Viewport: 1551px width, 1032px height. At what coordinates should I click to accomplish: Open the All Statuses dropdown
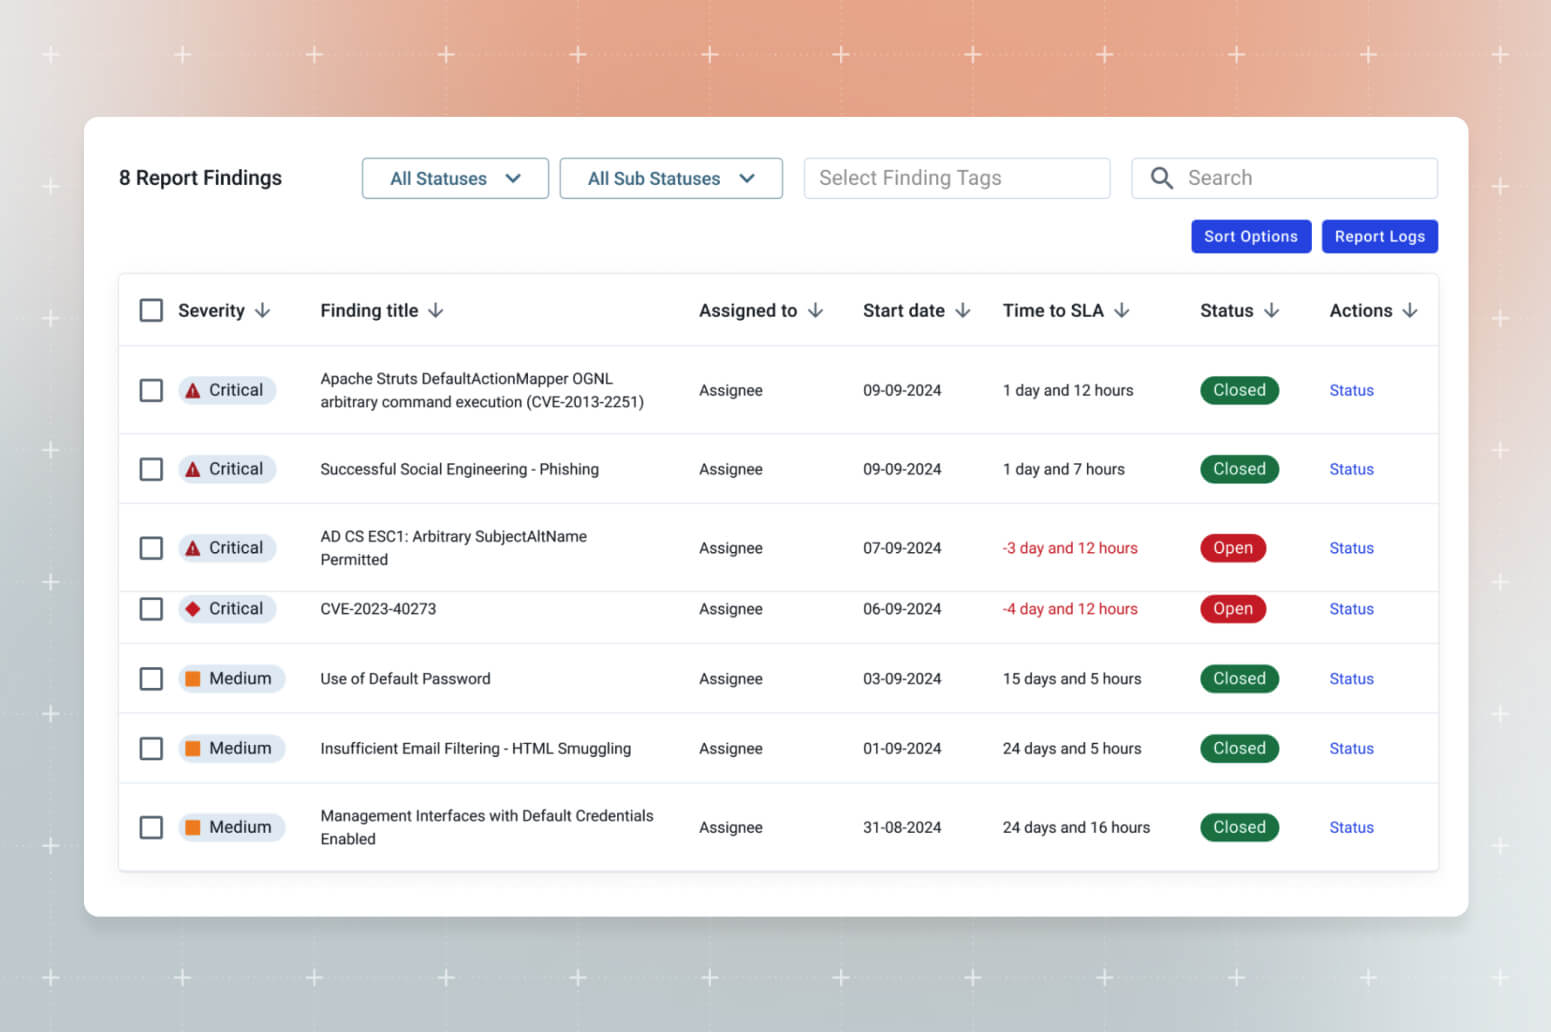tap(455, 178)
